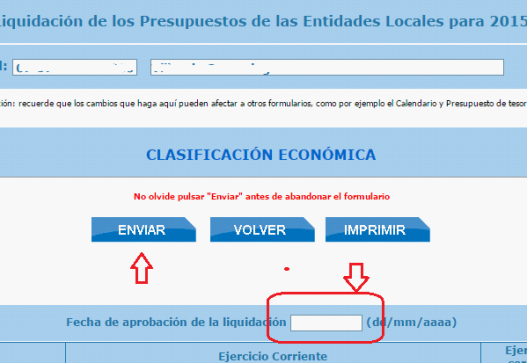Click the red up arrow below ENVIAR
The image size is (527, 363).
[x=141, y=268]
